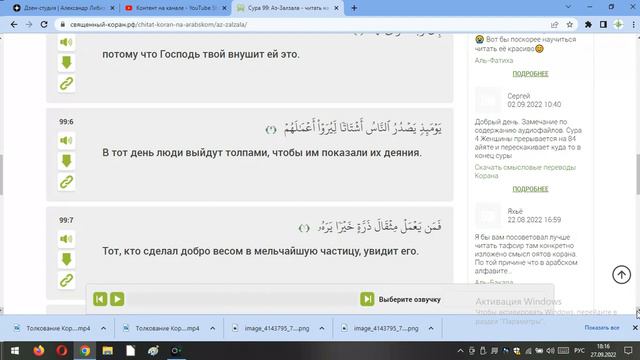
Task: Select Сура 99 Аз-Залзала tab
Action: pyautogui.click(x=288, y=8)
